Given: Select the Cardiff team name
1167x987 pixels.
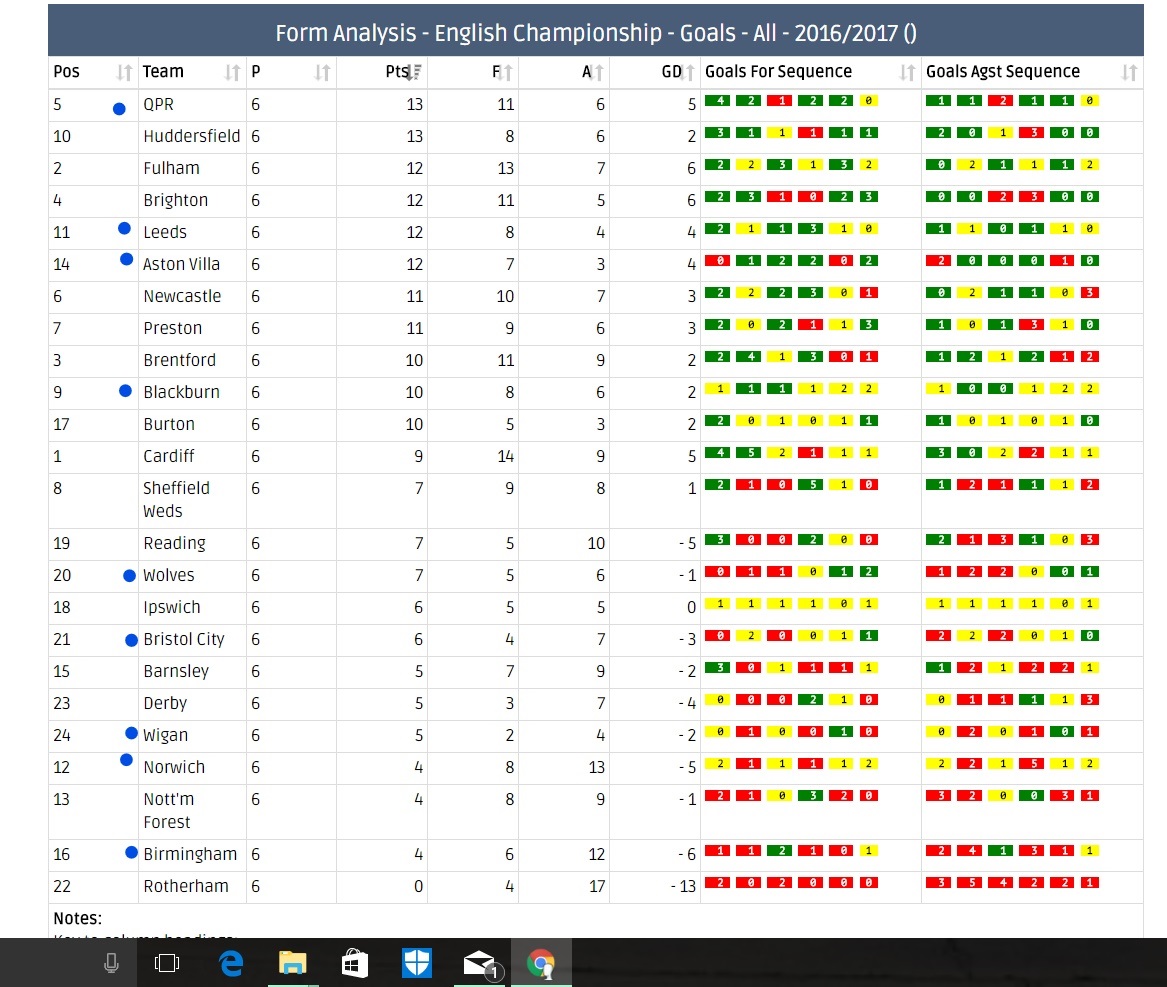Looking at the screenshot, I should [169, 456].
